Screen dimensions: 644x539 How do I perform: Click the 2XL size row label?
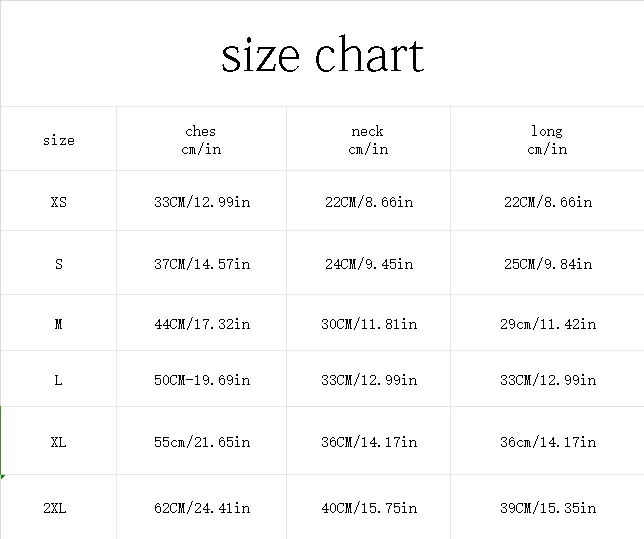(55, 508)
